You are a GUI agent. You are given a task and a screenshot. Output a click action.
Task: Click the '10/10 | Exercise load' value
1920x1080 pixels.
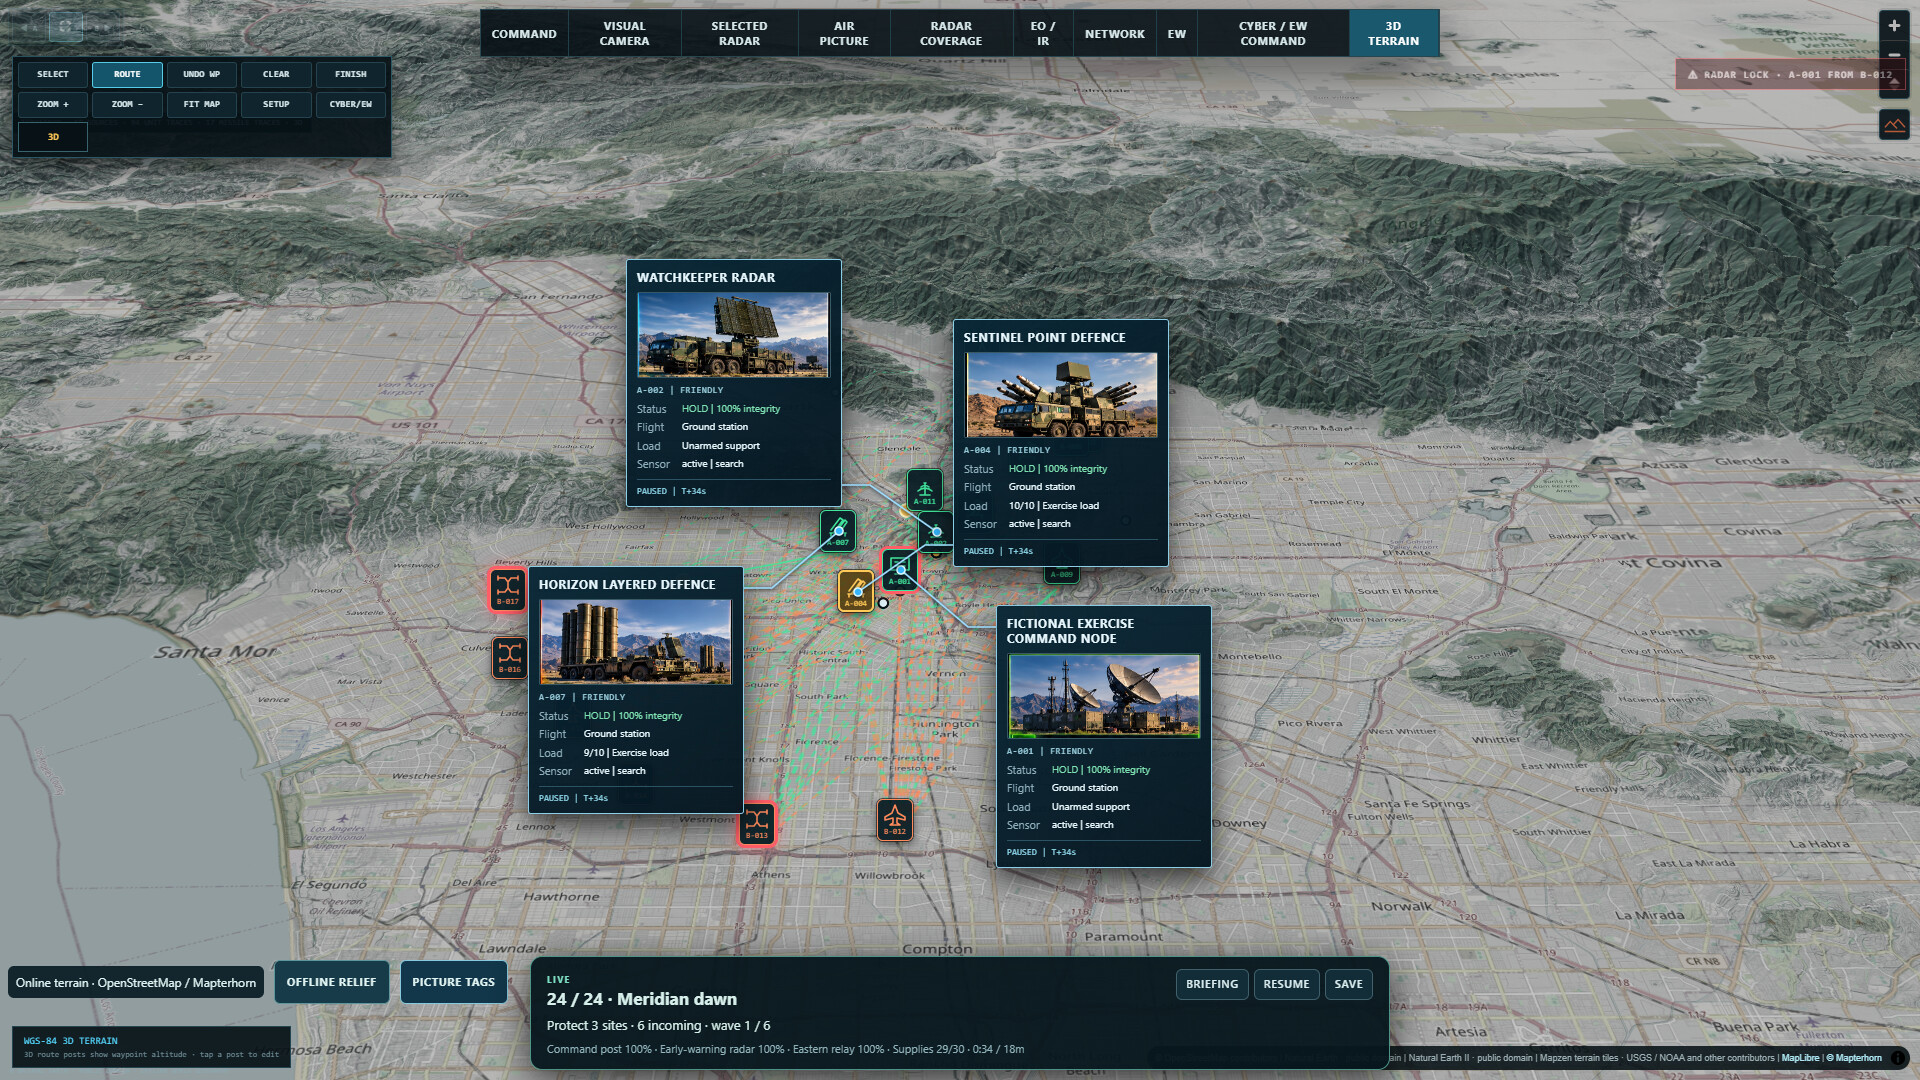pos(1054,506)
